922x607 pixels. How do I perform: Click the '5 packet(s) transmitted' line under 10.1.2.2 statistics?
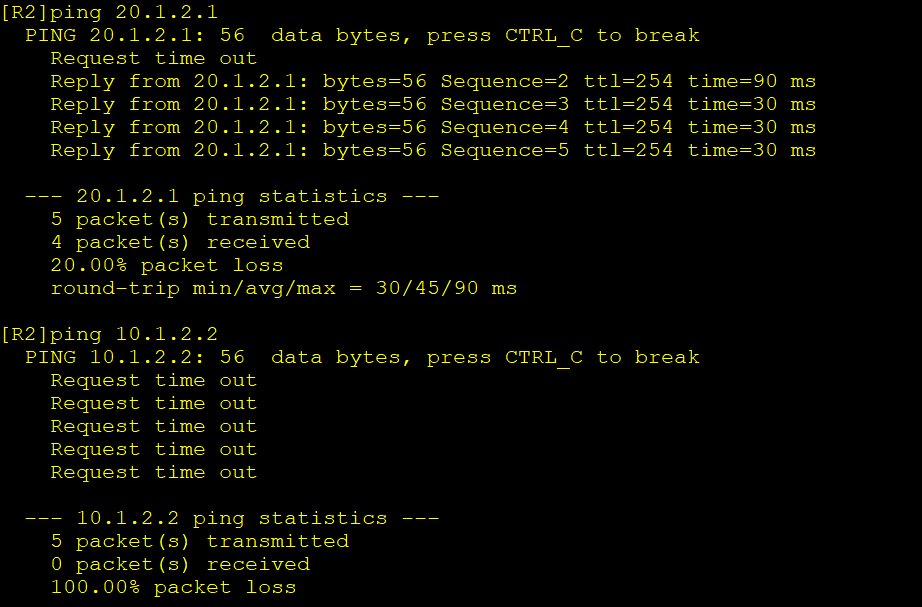[200, 541]
